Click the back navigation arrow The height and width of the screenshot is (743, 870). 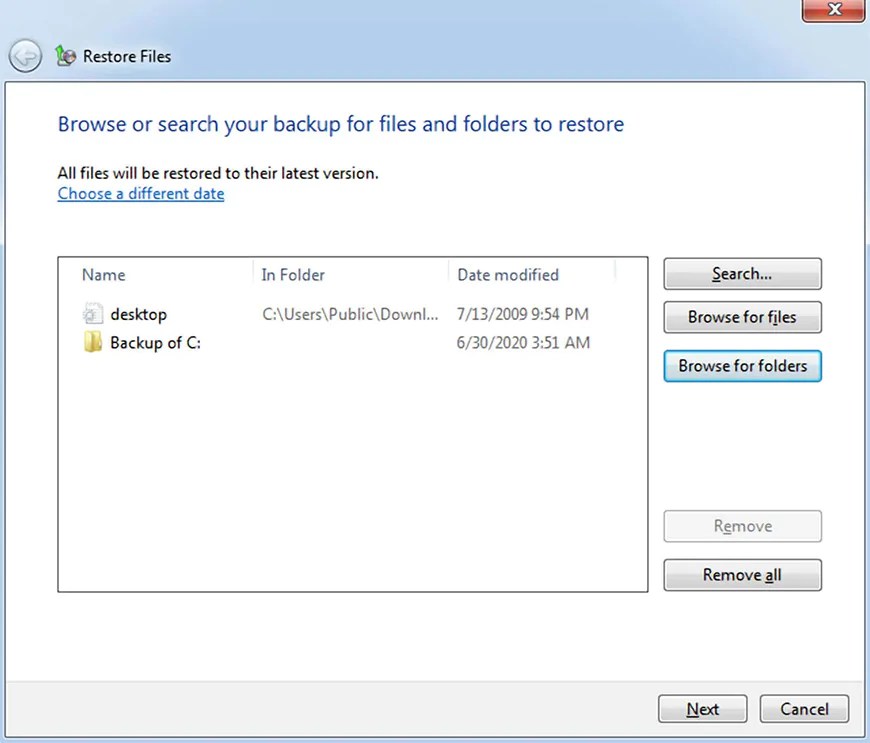tap(25, 56)
